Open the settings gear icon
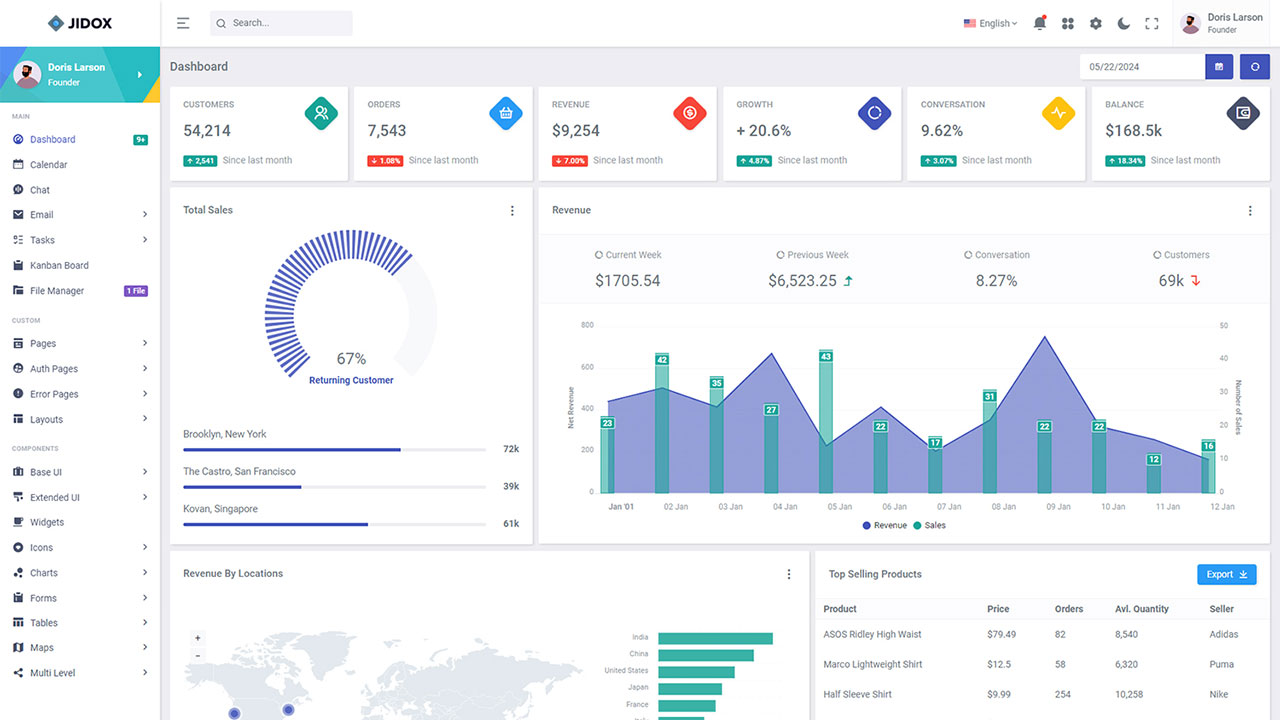 1096,23
